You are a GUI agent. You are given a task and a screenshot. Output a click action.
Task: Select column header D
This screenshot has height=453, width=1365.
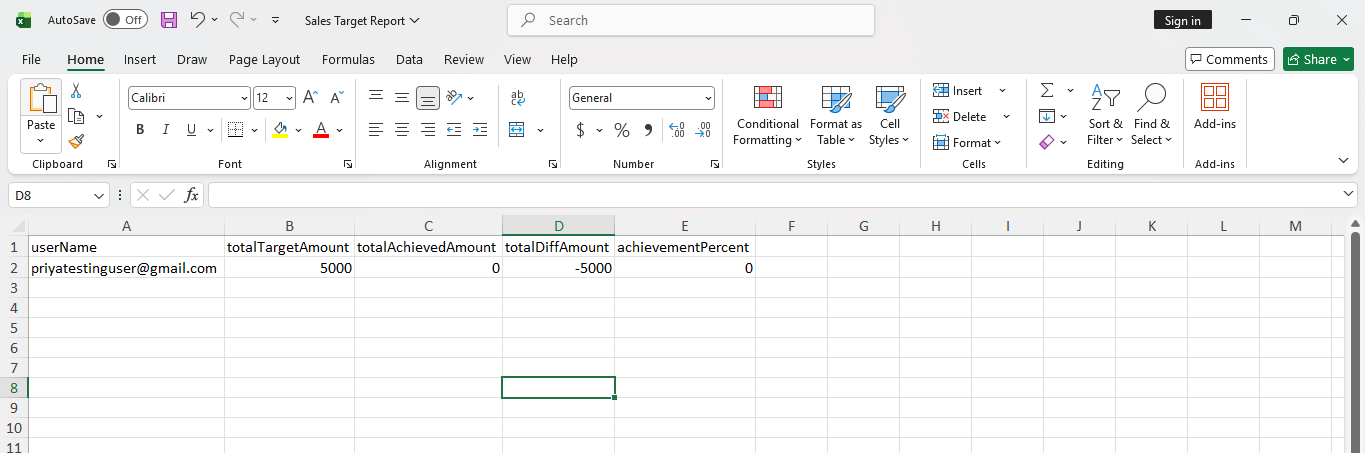point(558,226)
